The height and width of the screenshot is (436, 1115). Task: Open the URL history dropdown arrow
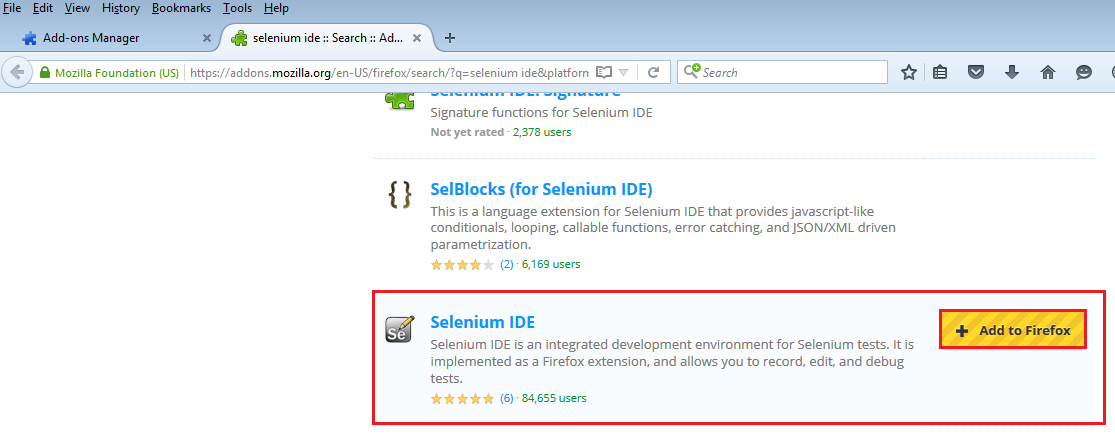624,73
